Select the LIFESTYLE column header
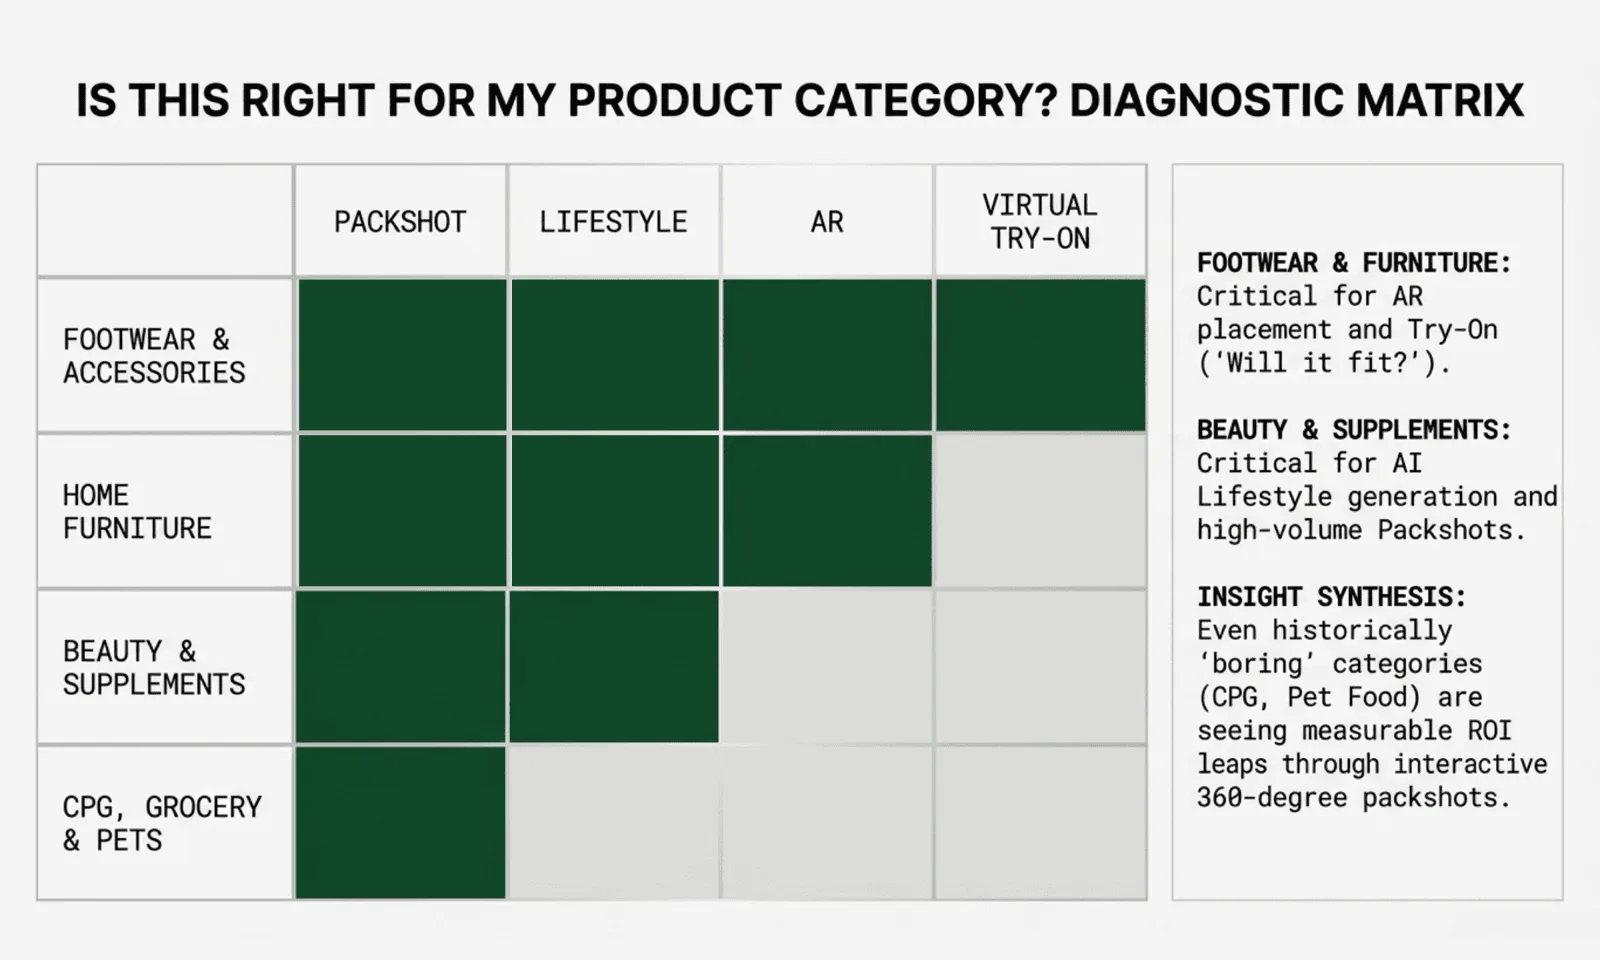The image size is (1600, 960). (613, 221)
